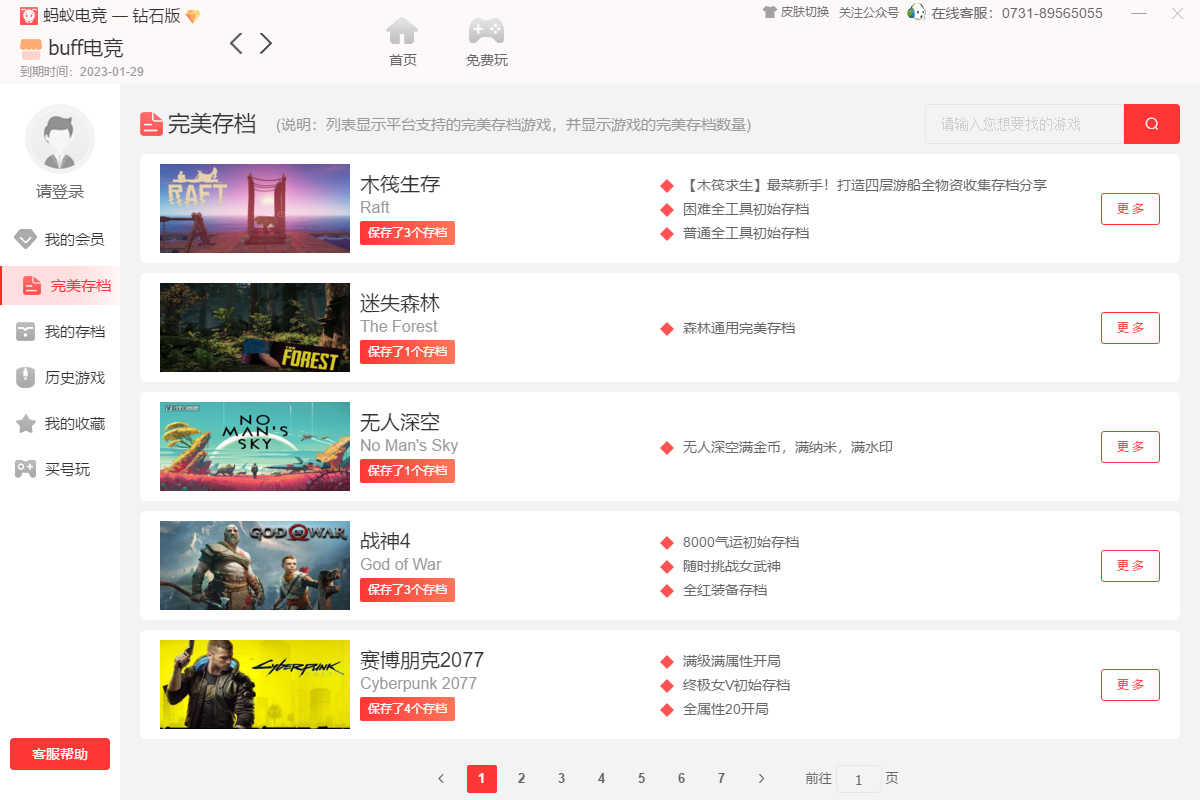Viewport: 1200px width, 800px height.
Task: Go to page 3
Action: point(561,779)
